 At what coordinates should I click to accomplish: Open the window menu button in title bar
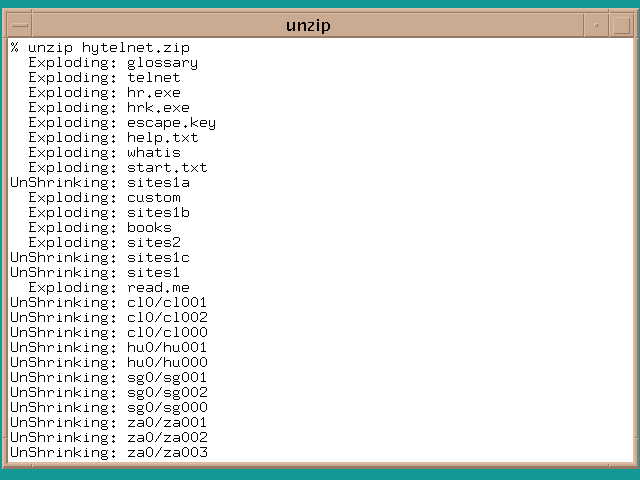(x=19, y=24)
